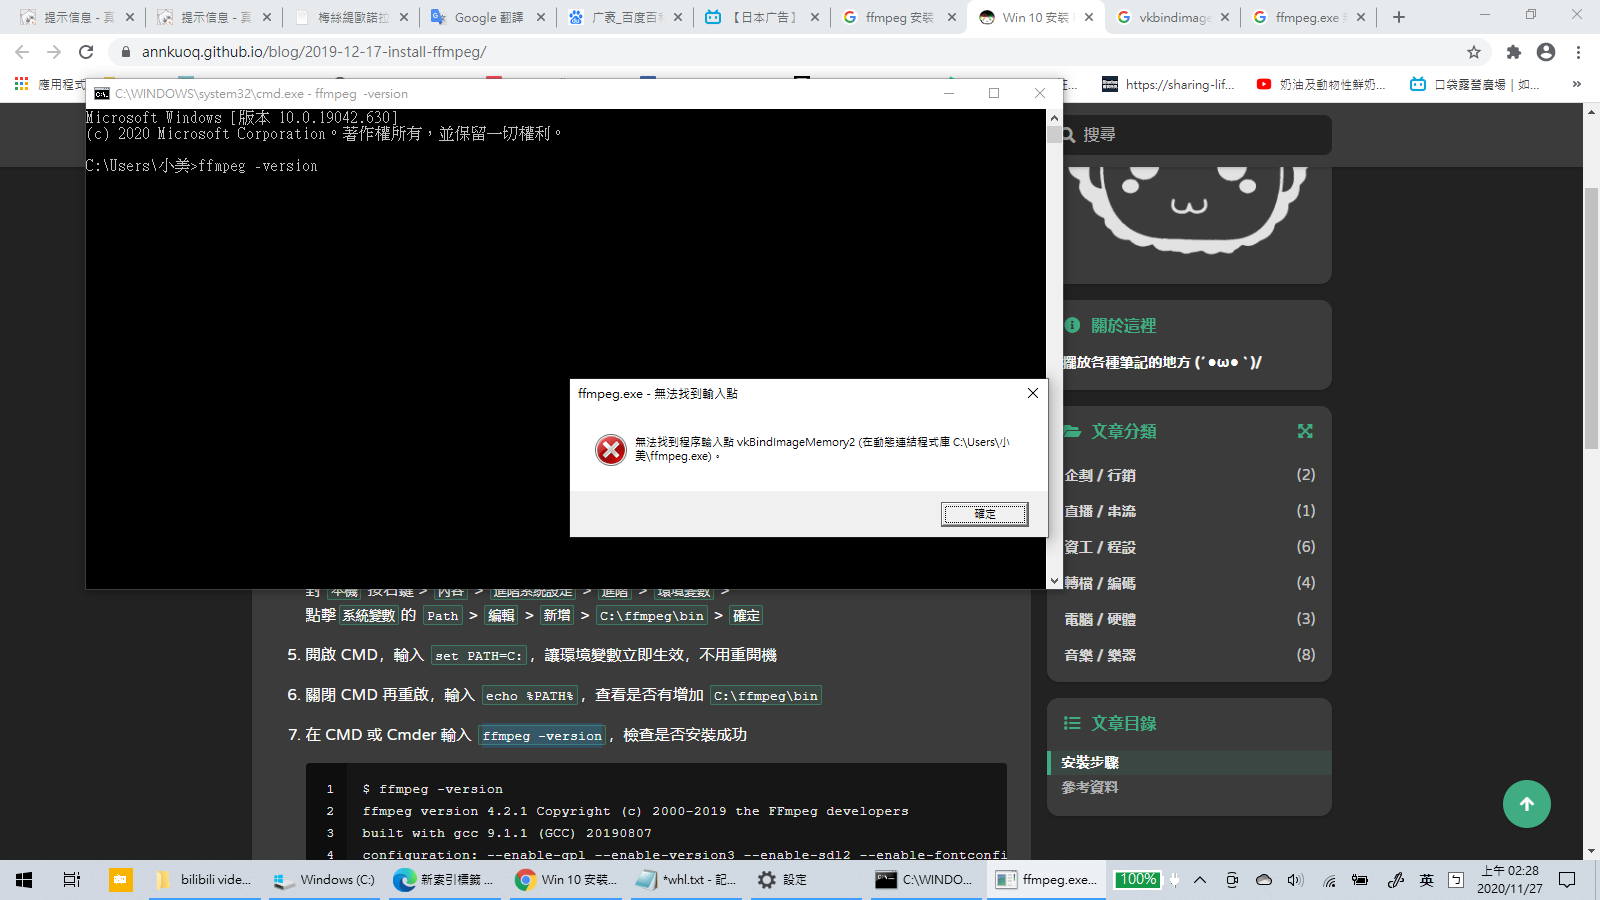Expand the 文章分類 panel with the expand icon
Image resolution: width=1600 pixels, height=900 pixels.
click(1305, 431)
